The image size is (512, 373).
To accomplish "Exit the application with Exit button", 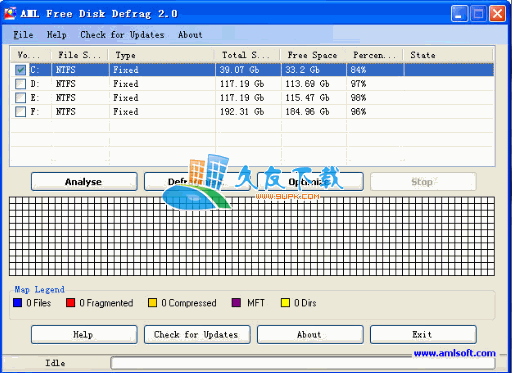I will pos(423,334).
